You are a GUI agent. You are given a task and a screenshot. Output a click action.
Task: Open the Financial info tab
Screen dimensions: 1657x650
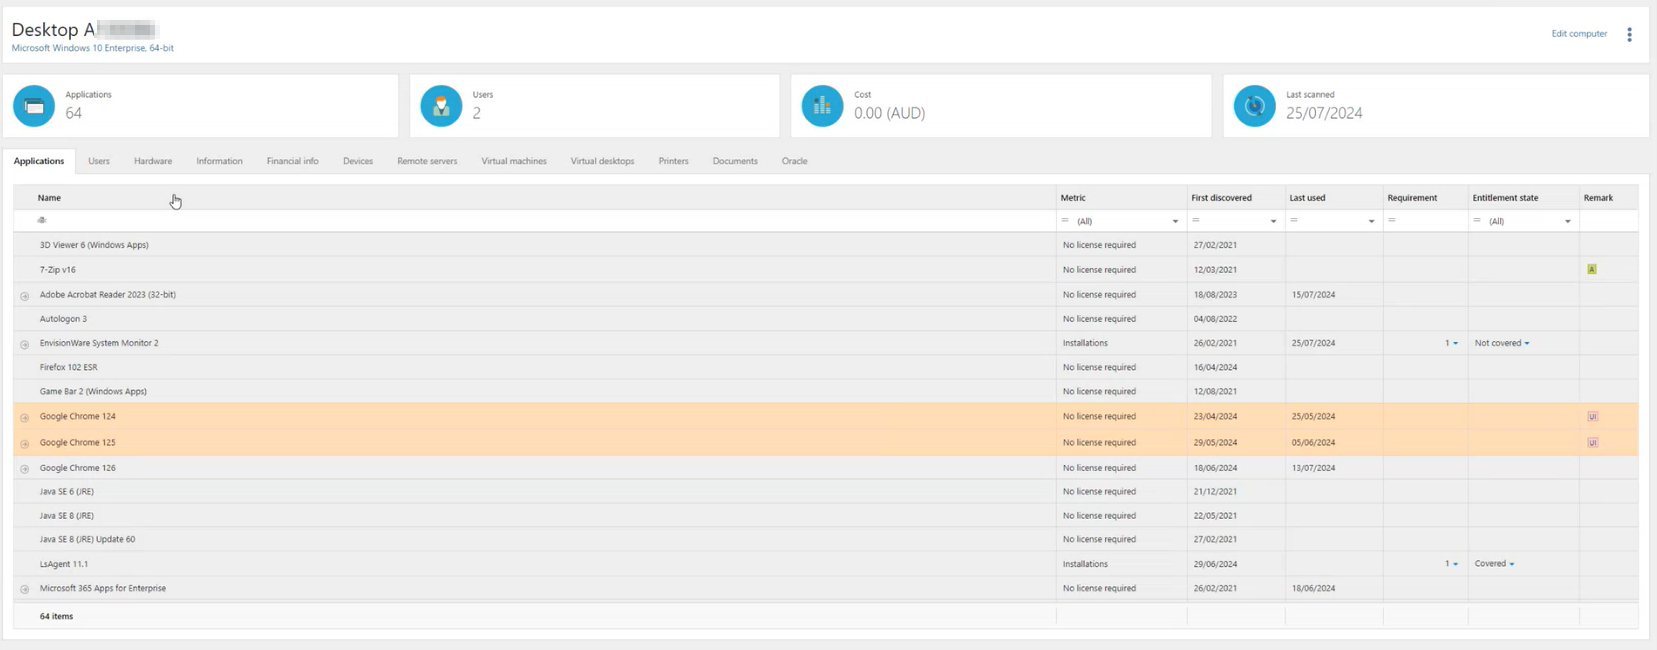[292, 161]
